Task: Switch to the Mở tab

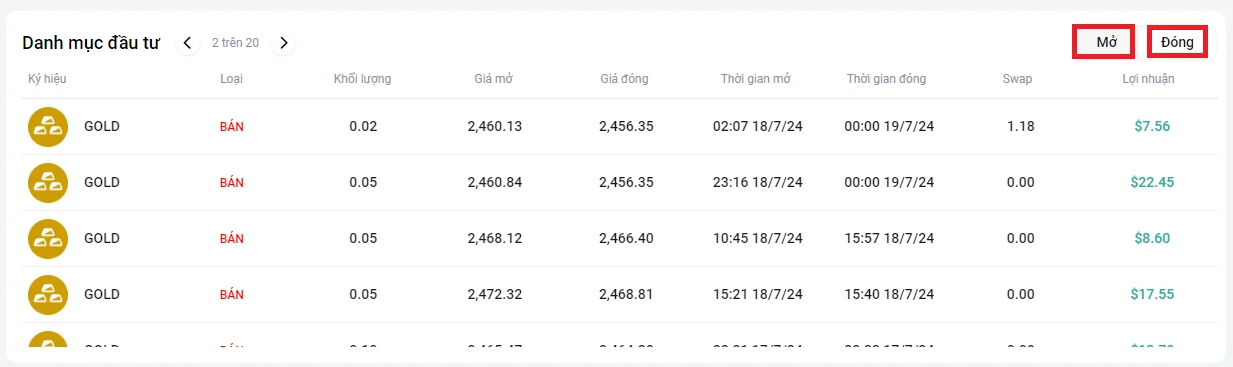Action: pyautogui.click(x=1104, y=42)
